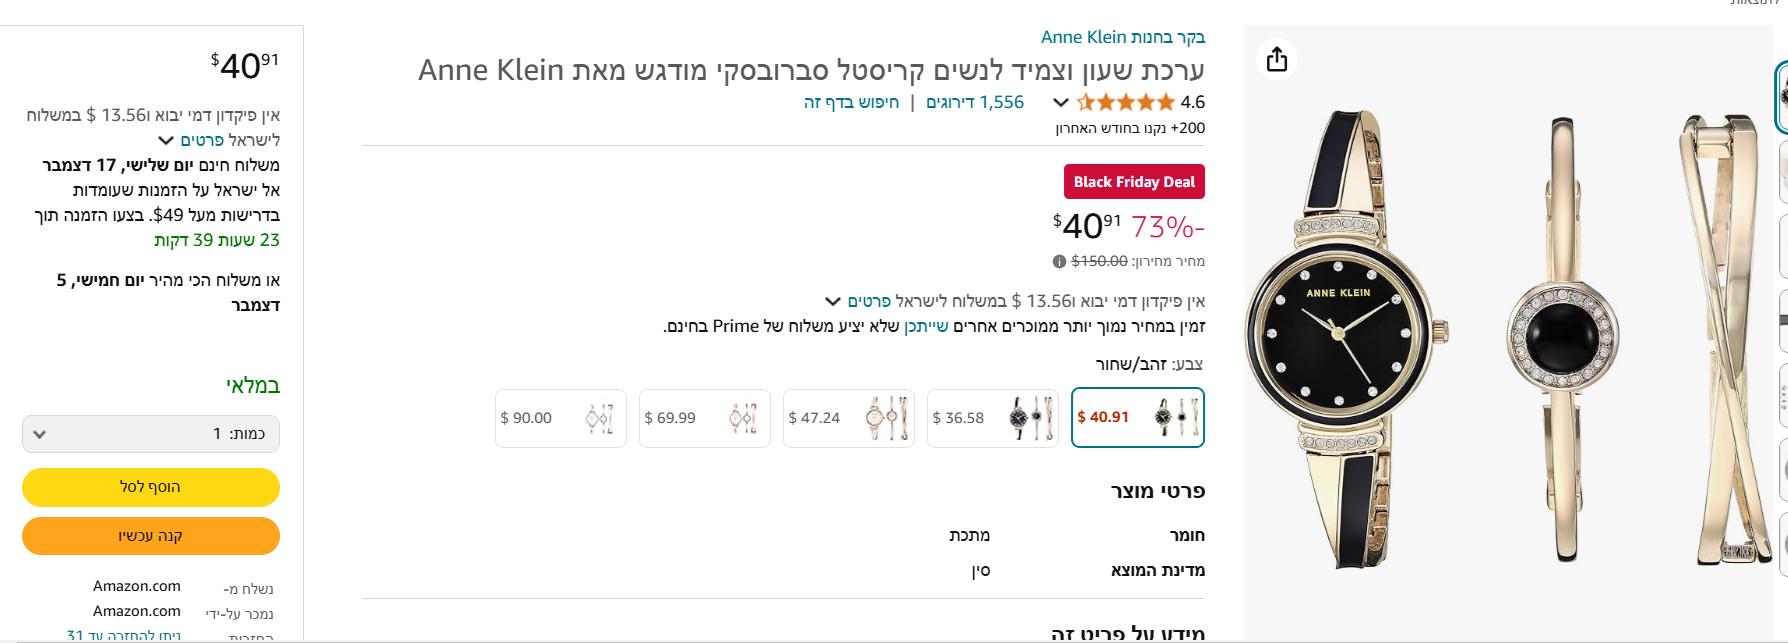Click the 4.6 star rating stars

click(1125, 102)
